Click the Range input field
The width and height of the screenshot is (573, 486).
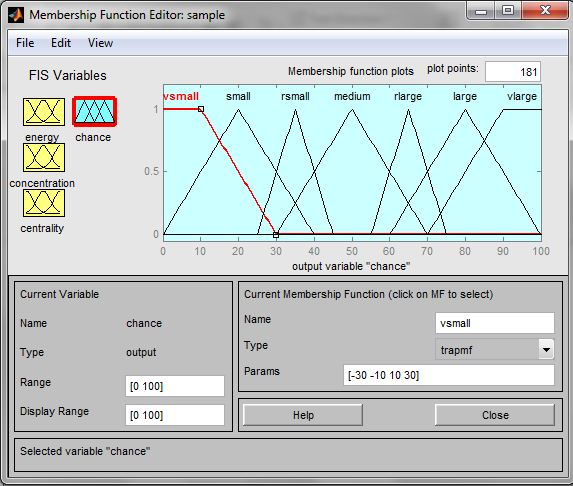[175, 386]
